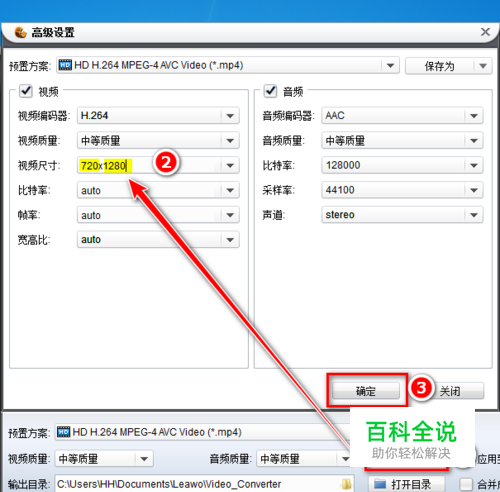Open the 视频质量 dropdown in the 视频 panel
This screenshot has height=492, width=500.
click(158, 141)
